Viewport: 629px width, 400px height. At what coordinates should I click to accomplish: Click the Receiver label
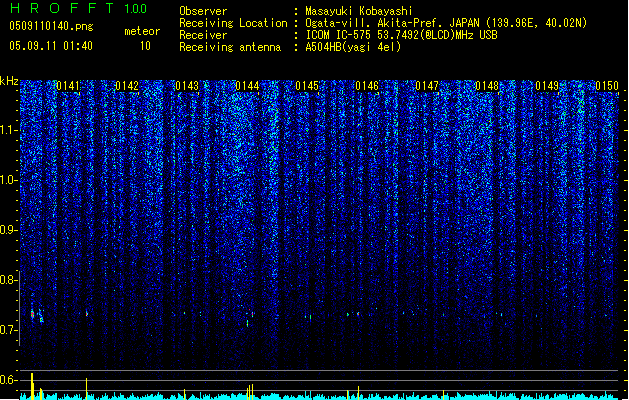pos(203,35)
